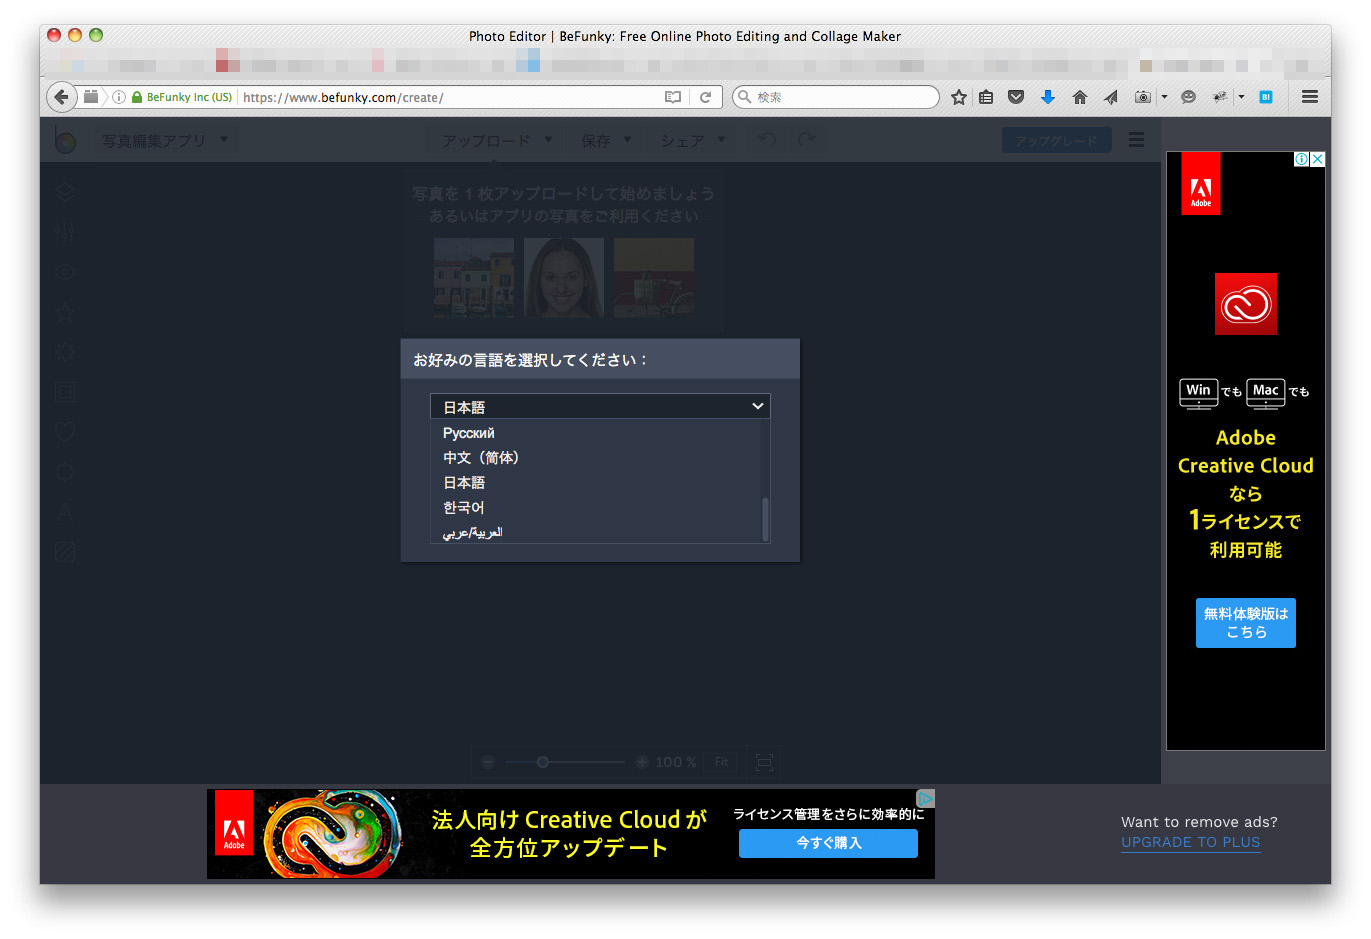Select the Touch Up eye icon
1371x939 pixels.
(x=65, y=272)
